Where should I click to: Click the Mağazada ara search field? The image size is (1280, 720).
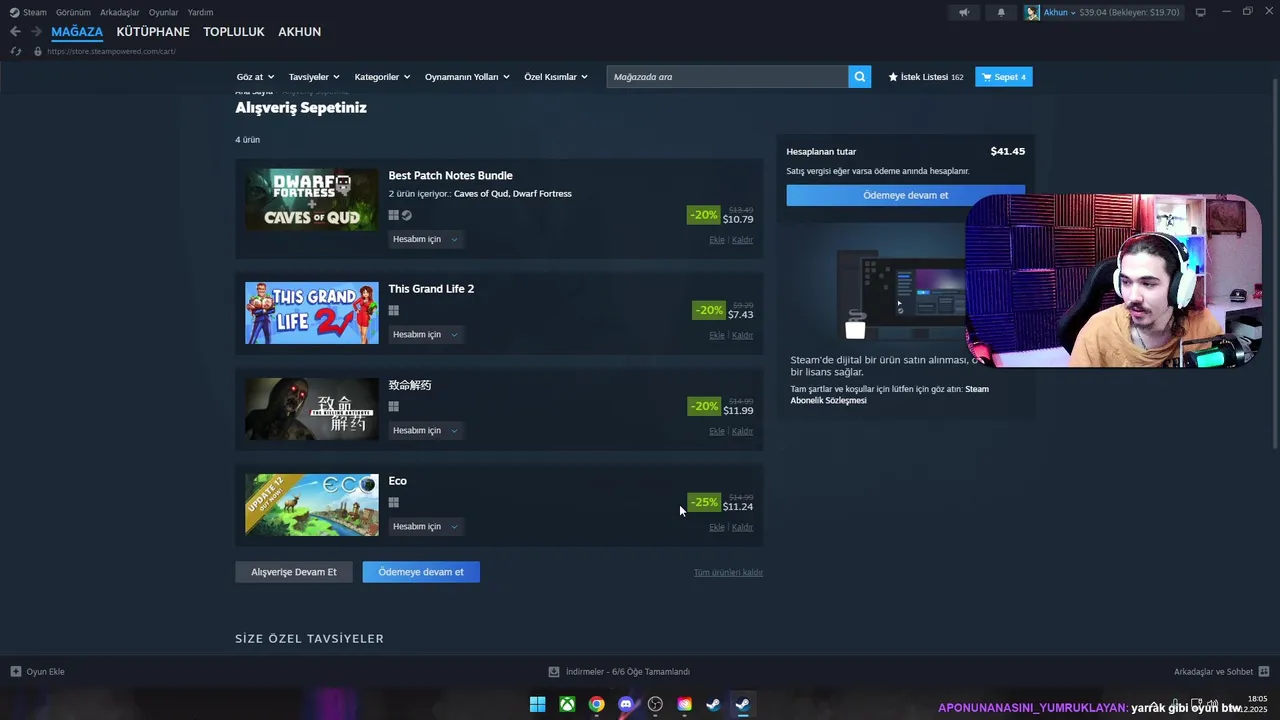(x=727, y=77)
